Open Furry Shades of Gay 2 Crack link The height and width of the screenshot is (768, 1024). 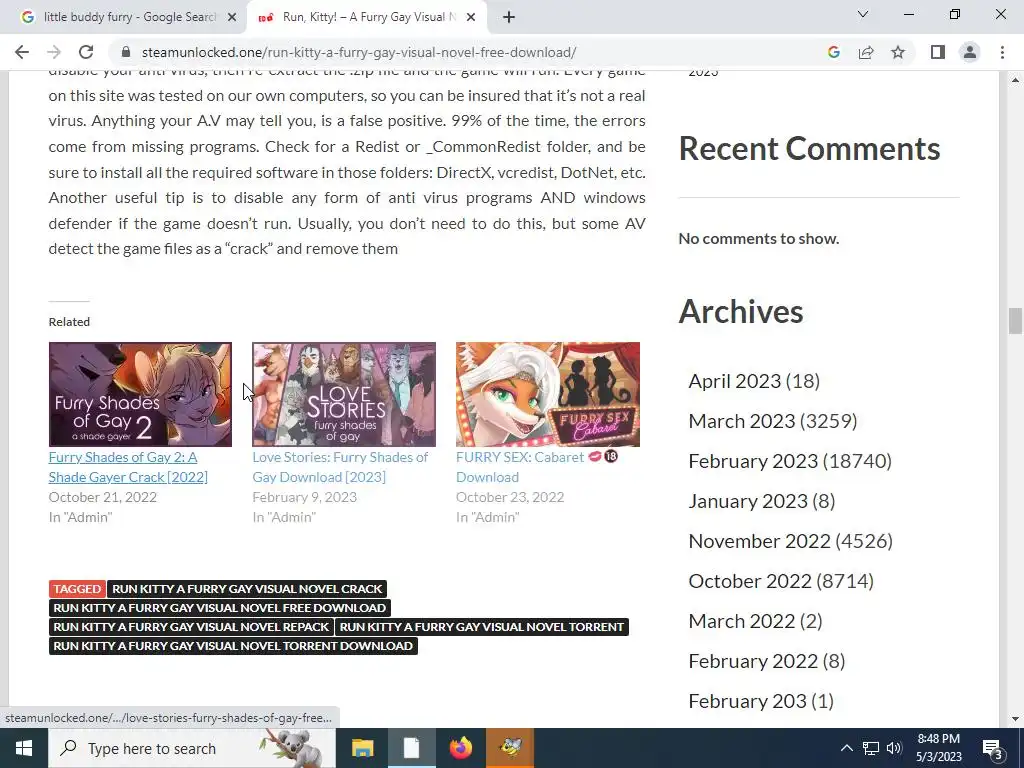tap(128, 467)
